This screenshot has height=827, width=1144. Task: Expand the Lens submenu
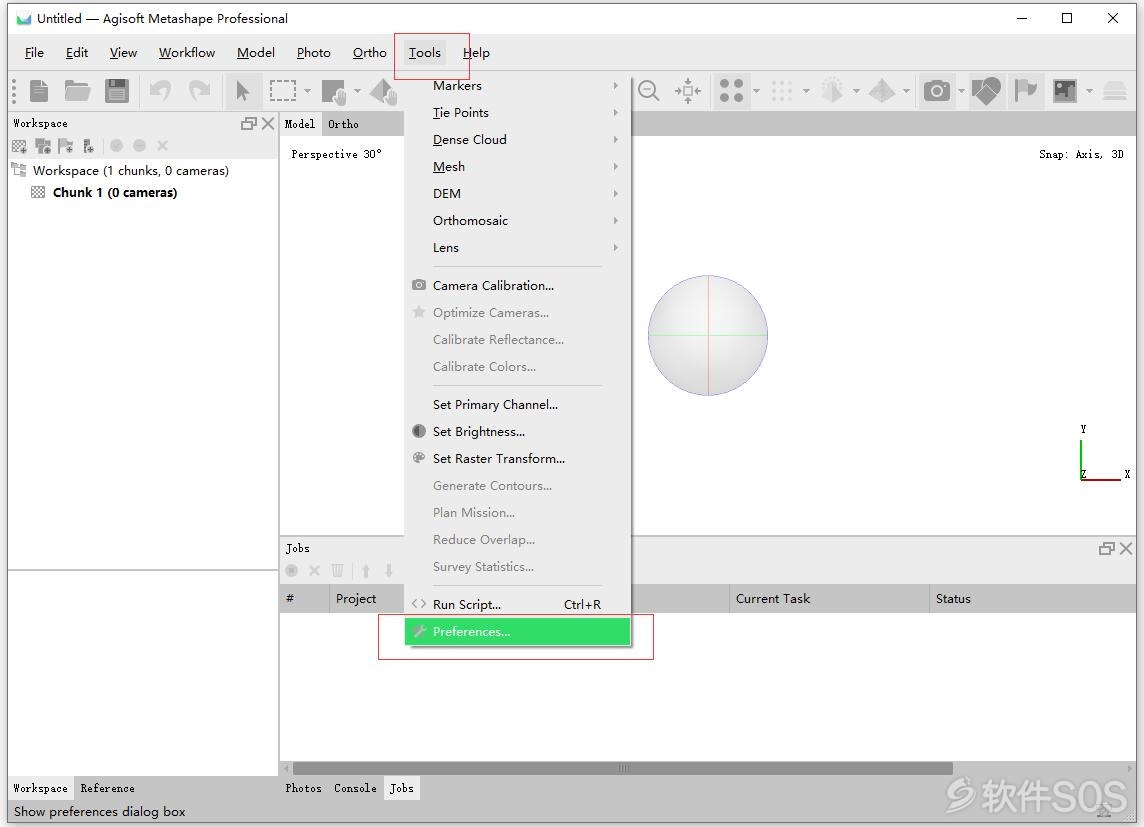click(517, 248)
